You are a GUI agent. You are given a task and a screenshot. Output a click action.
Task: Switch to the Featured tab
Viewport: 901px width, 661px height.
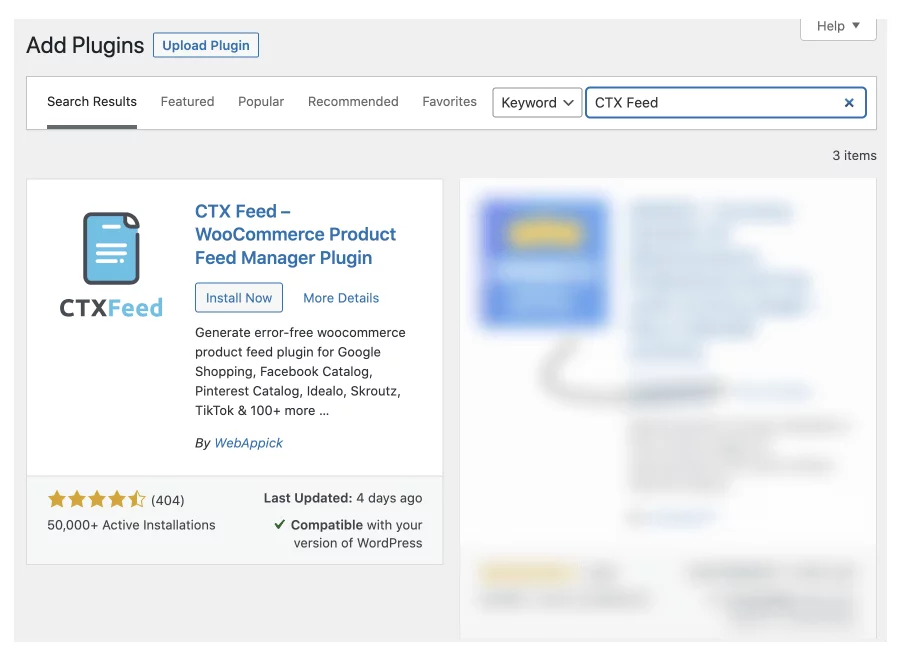(x=187, y=102)
